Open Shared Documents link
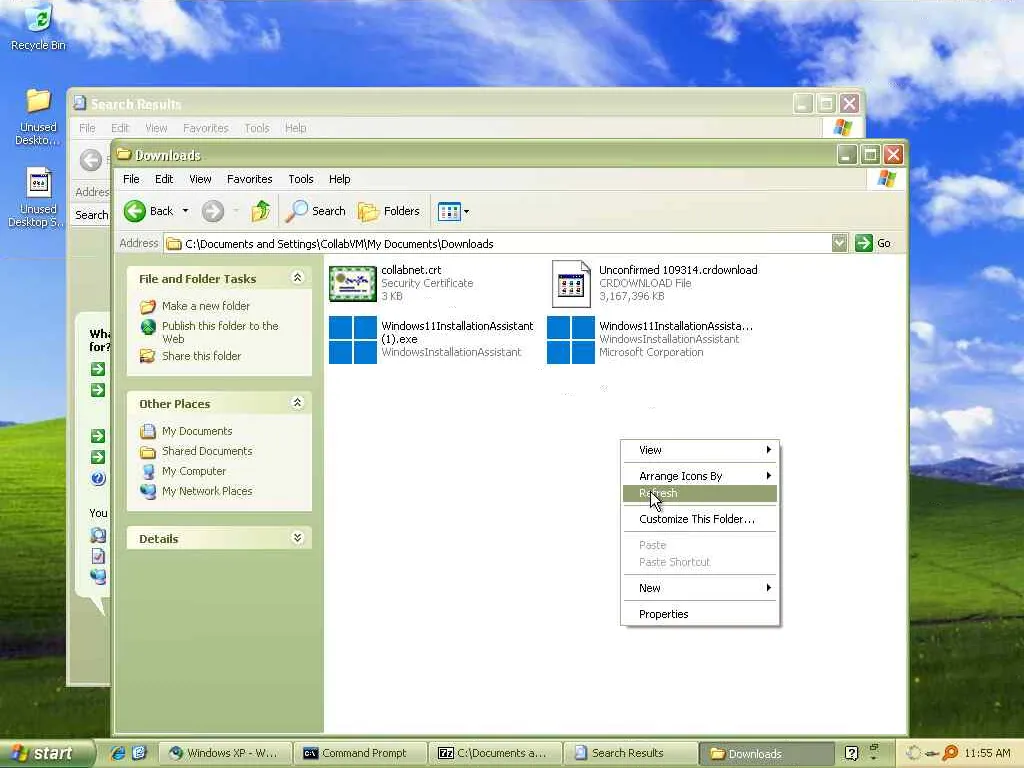1024x768 pixels. click(207, 451)
